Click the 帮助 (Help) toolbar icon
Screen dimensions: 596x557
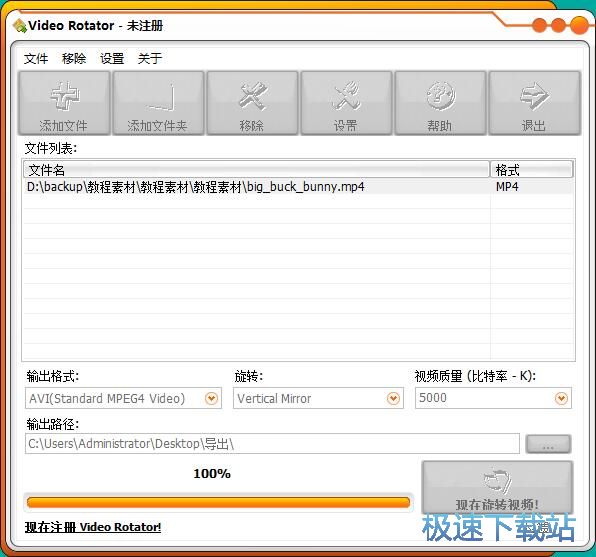coord(441,103)
